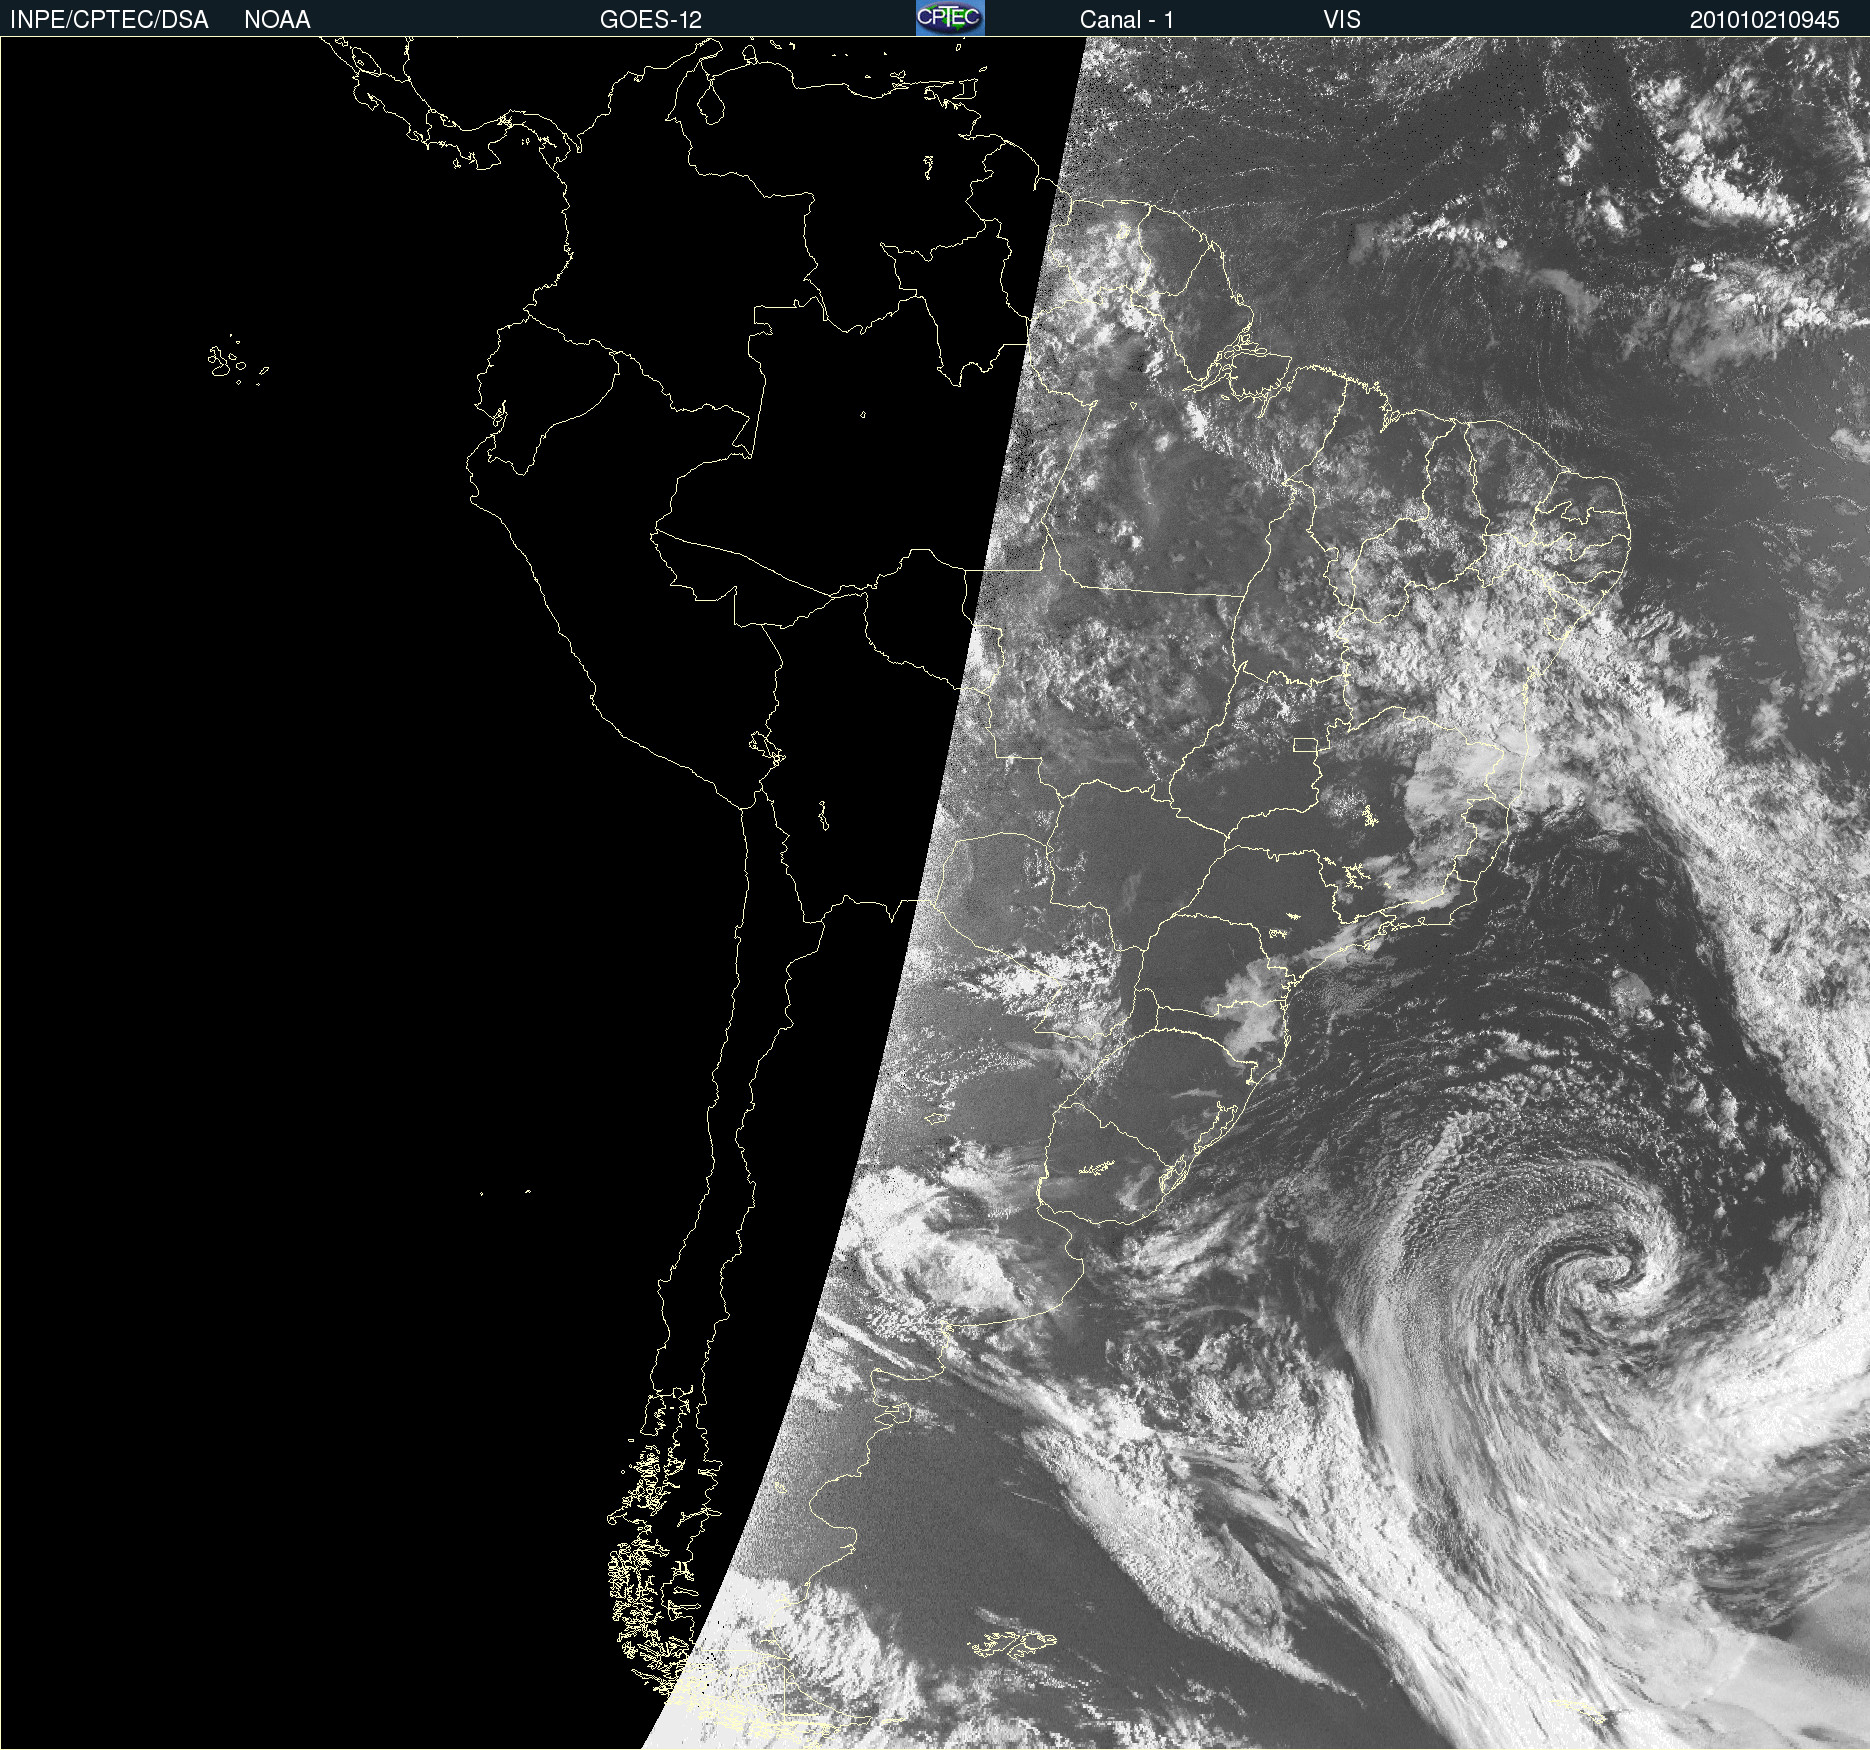The image size is (1870, 1750).
Task: Click the INPE/CPTEC/DSA header text
Action: click(x=109, y=20)
